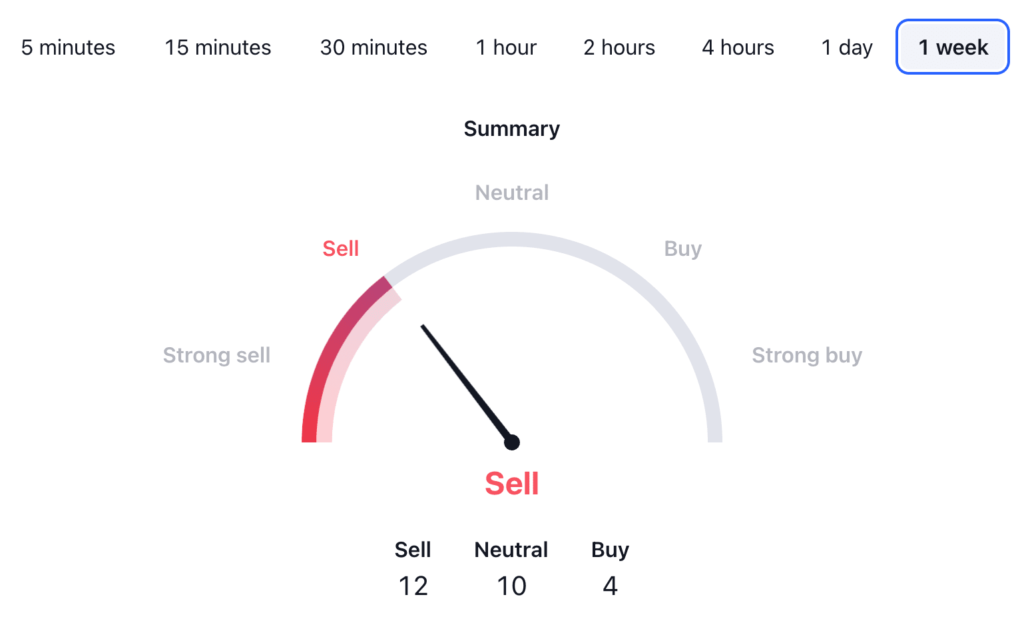Choose the 30 minutes timeframe

click(x=373, y=47)
